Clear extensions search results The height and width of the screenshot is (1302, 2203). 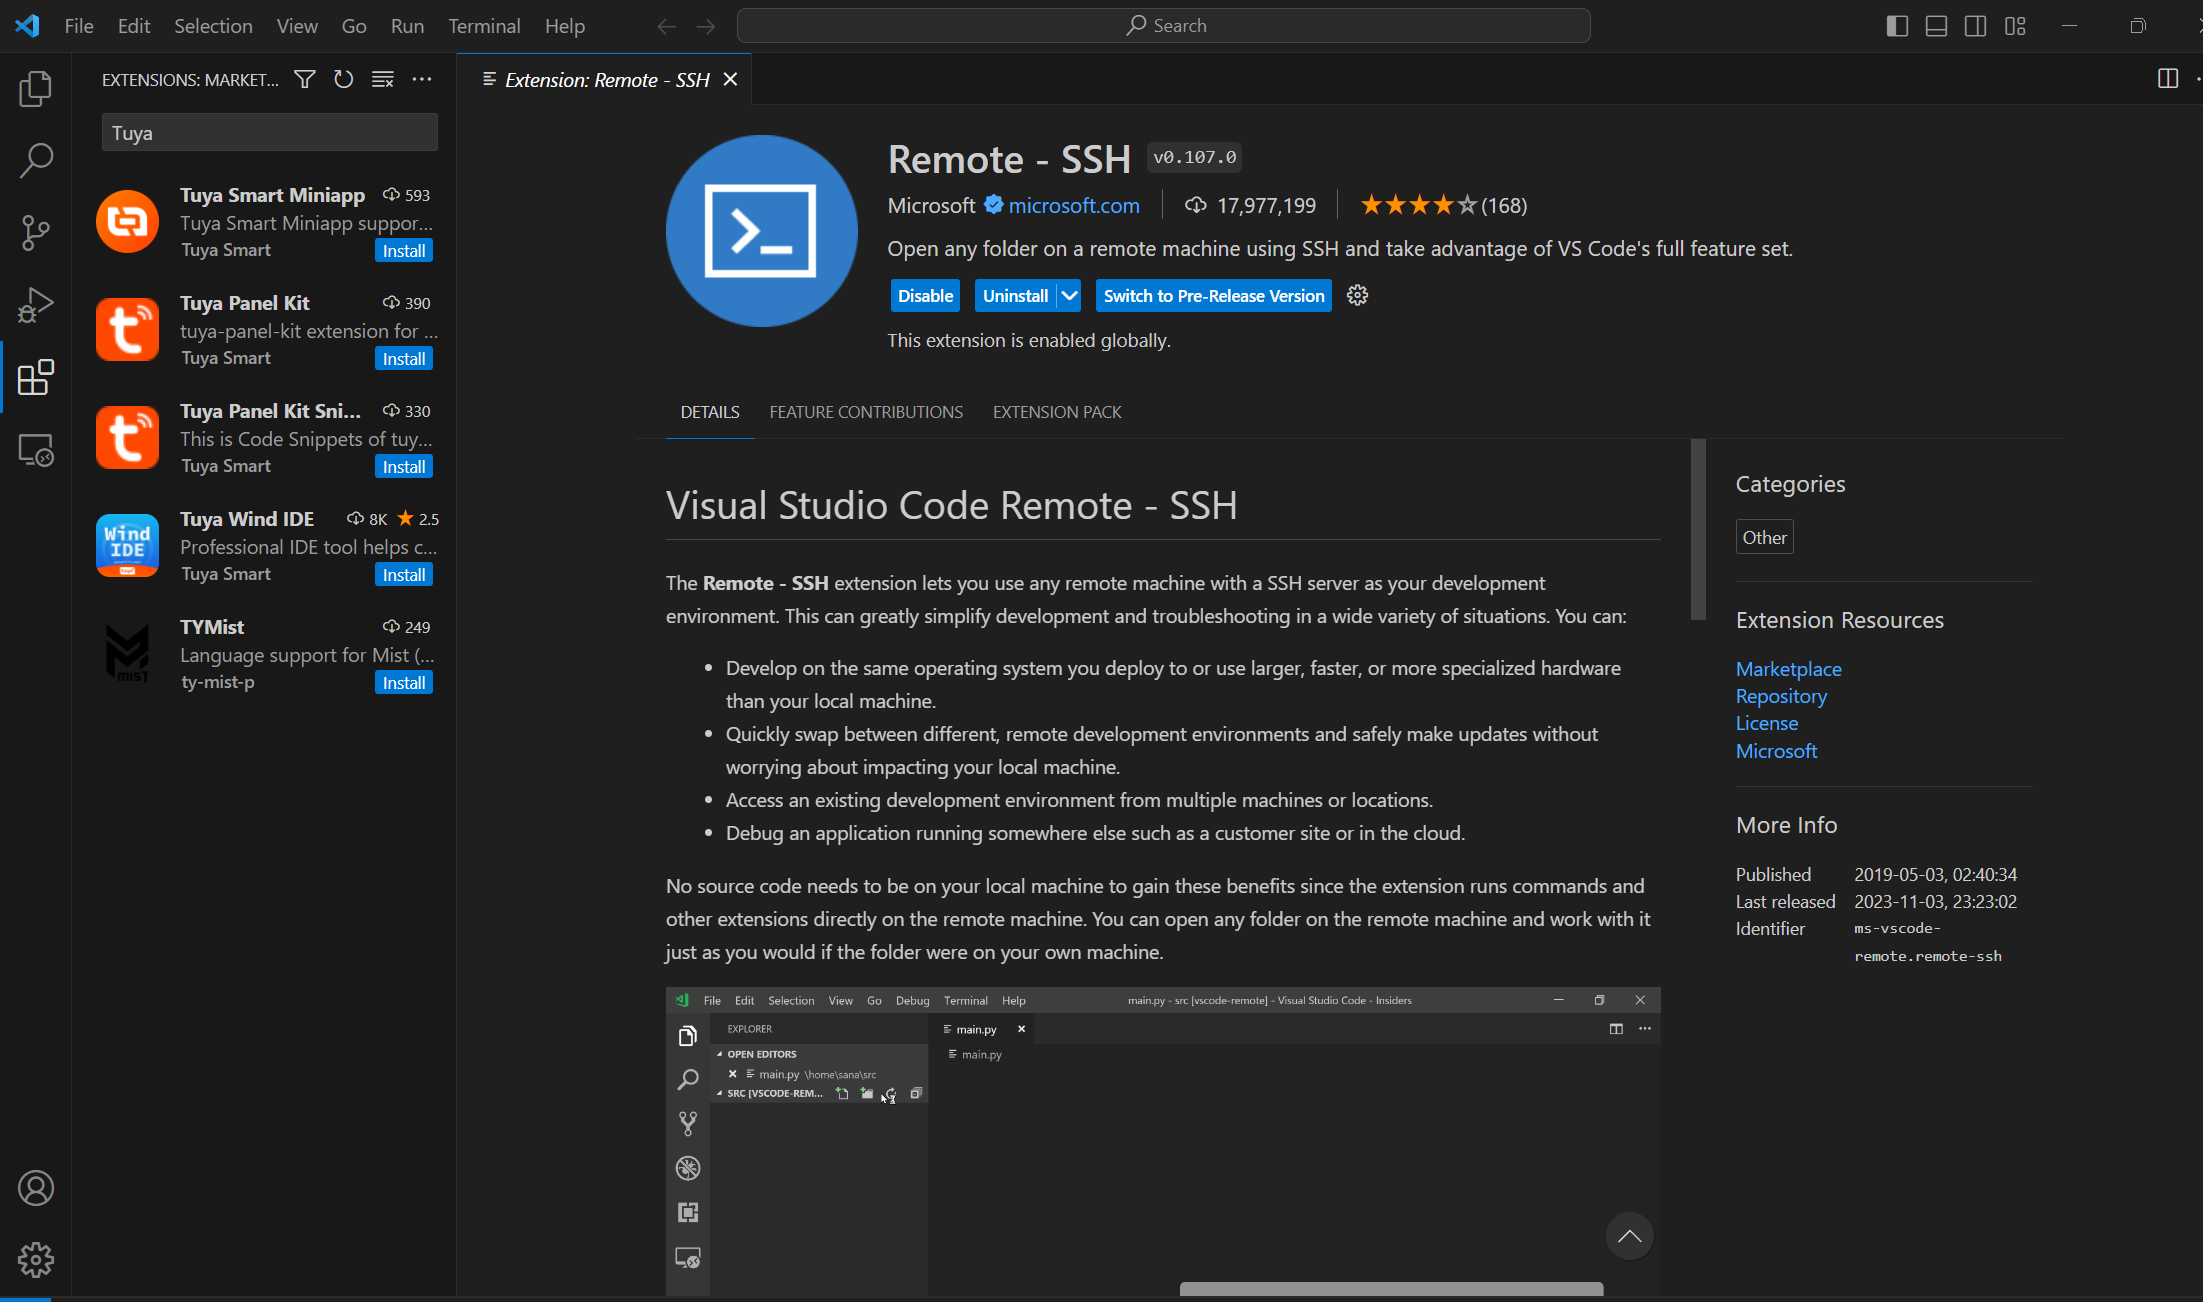pos(382,79)
